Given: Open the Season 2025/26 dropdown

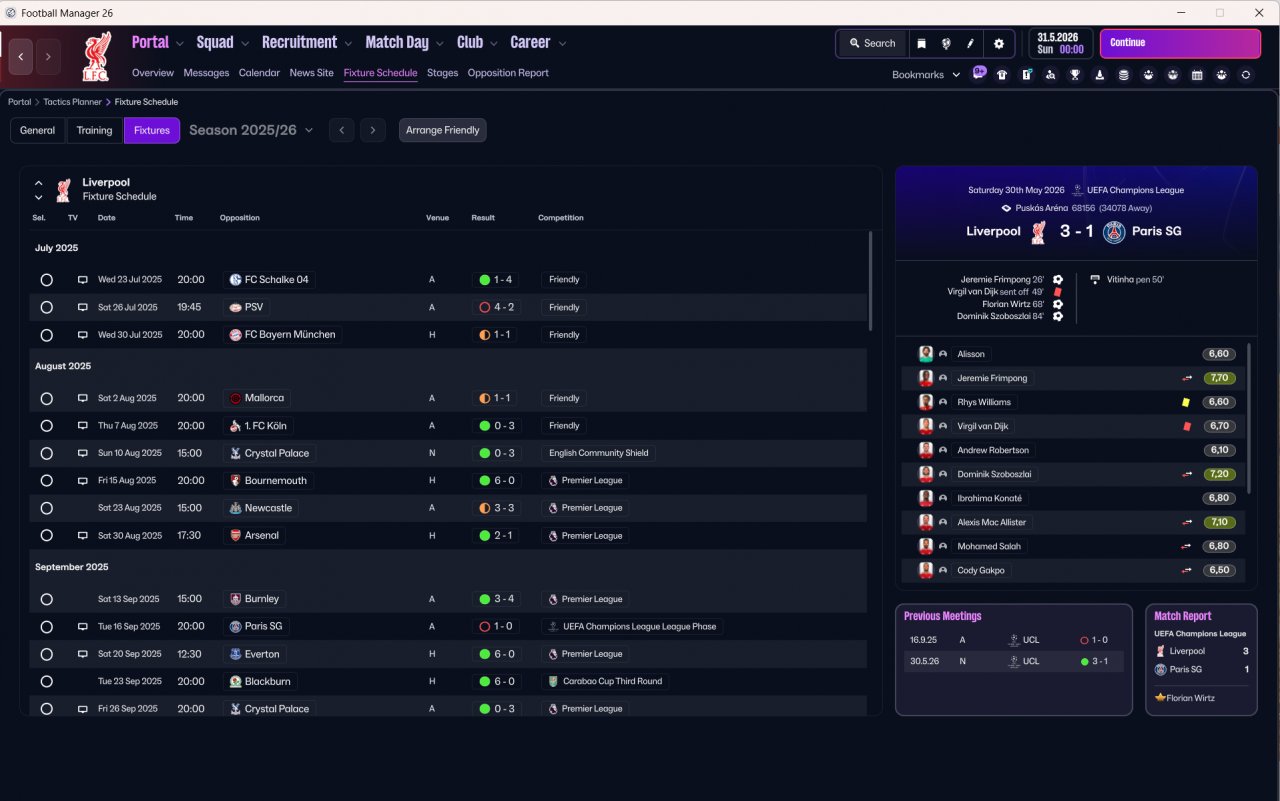Looking at the screenshot, I should [x=251, y=130].
